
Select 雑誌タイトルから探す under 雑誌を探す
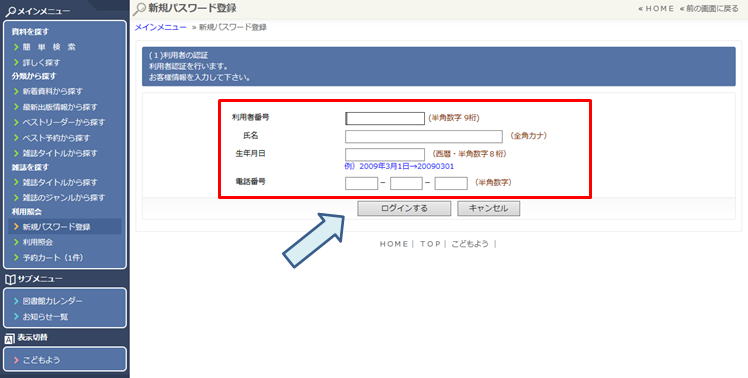pyautogui.click(x=60, y=182)
